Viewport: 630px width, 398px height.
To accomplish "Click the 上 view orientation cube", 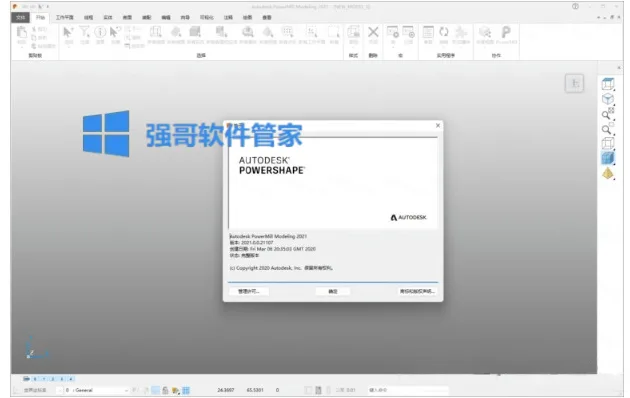I will click(x=575, y=83).
